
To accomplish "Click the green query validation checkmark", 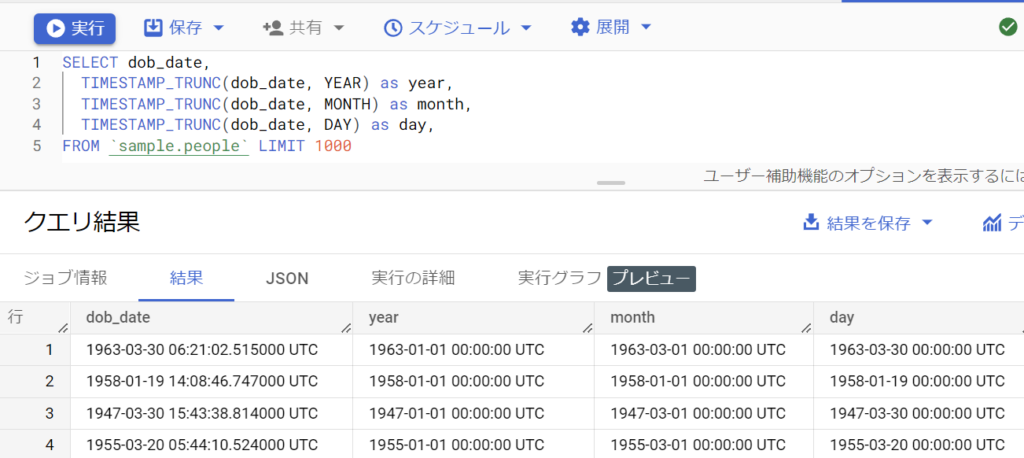I will [1008, 27].
